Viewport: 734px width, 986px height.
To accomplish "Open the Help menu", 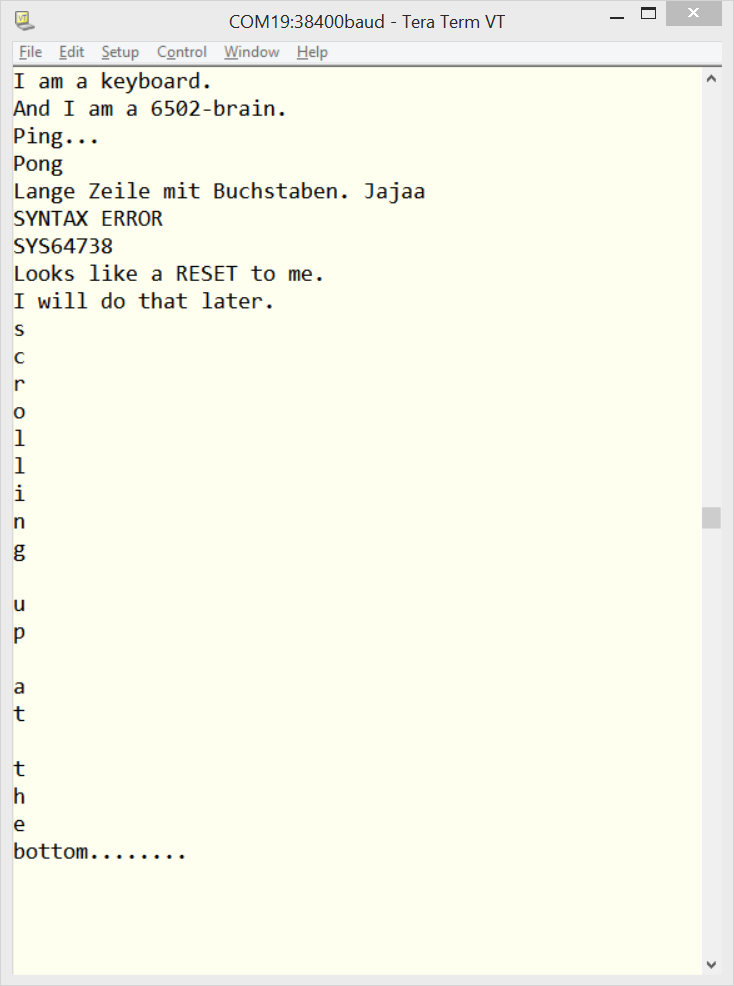I will [312, 52].
